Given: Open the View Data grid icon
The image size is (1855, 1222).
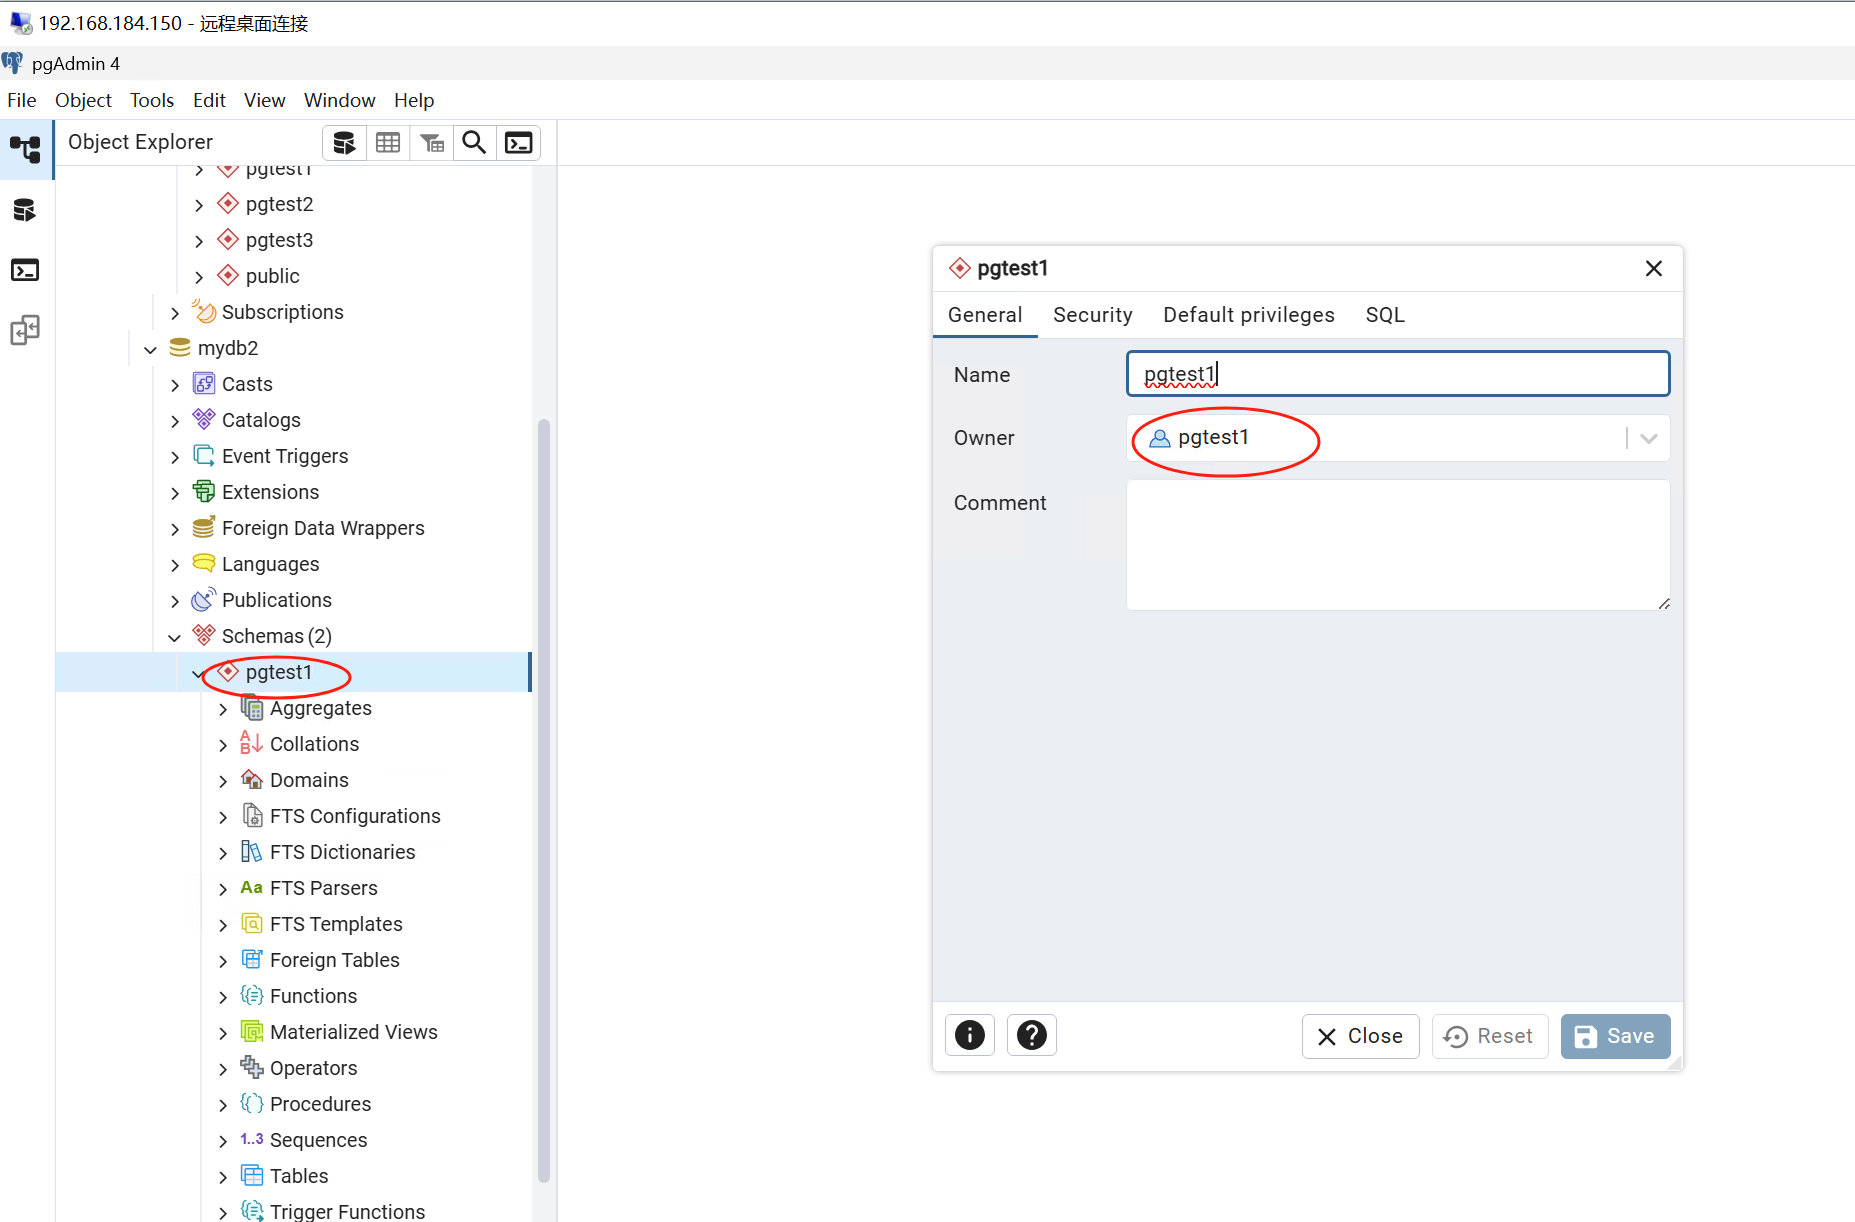Looking at the screenshot, I should (388, 142).
